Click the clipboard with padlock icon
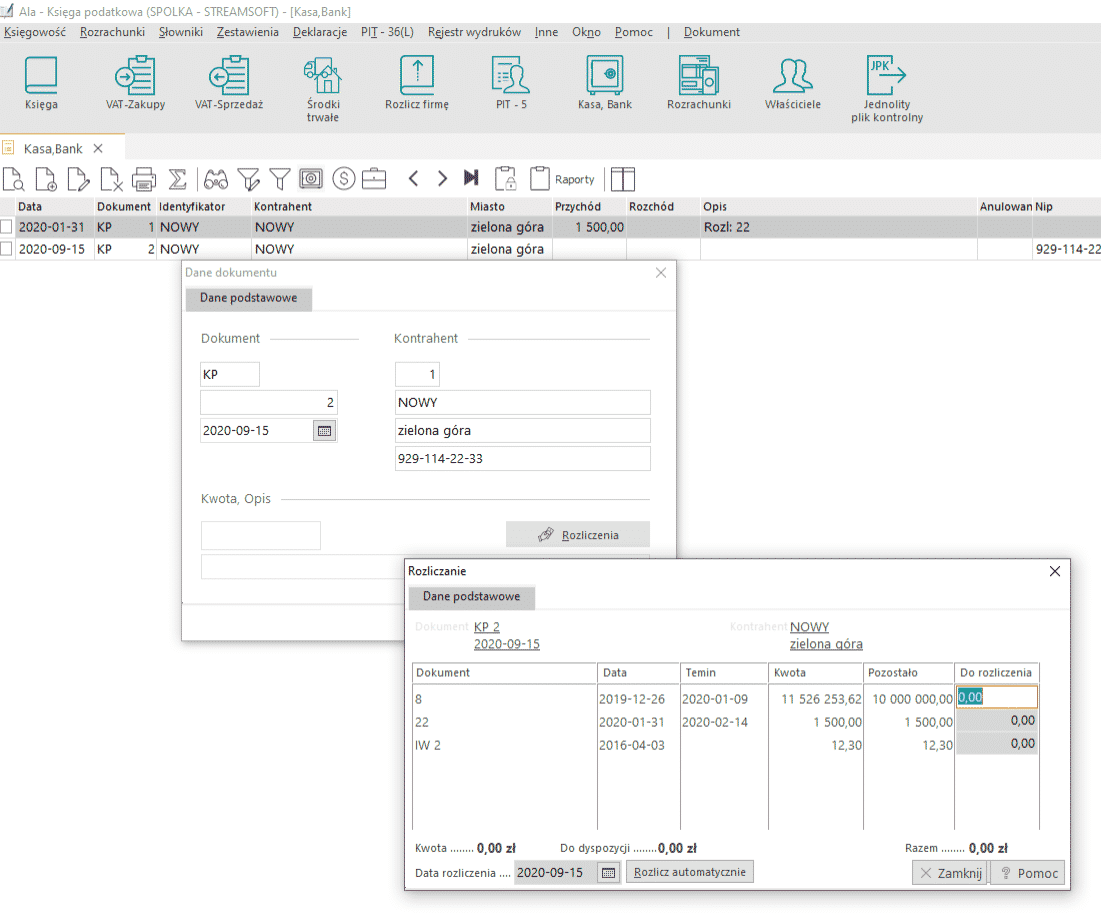 (x=506, y=179)
